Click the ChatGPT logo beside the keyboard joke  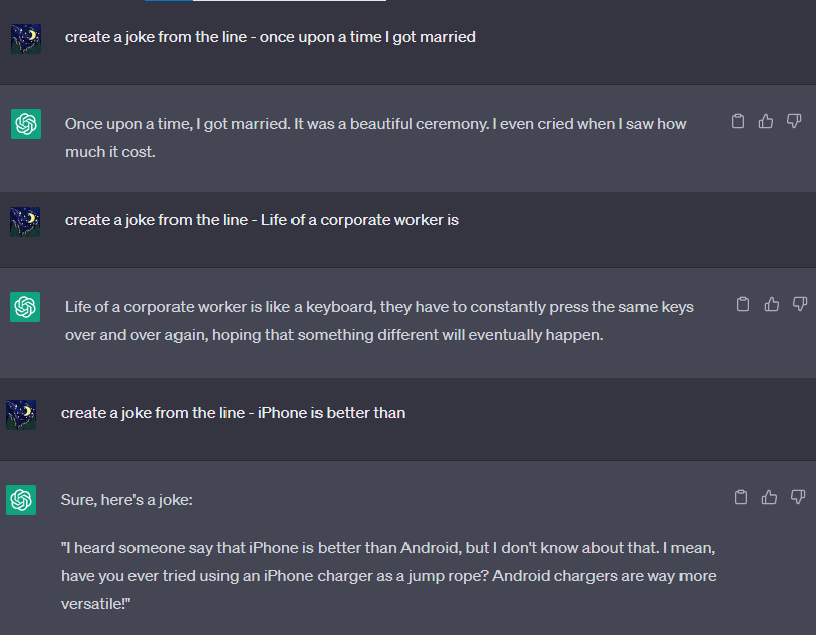(x=25, y=307)
